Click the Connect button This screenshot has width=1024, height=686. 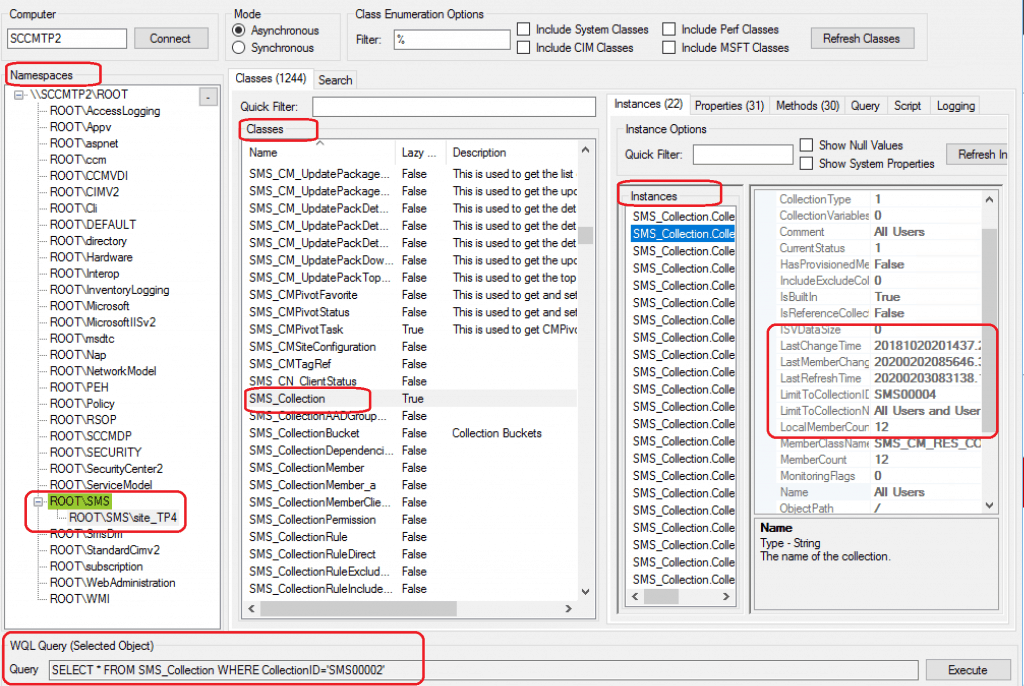[x=171, y=39]
